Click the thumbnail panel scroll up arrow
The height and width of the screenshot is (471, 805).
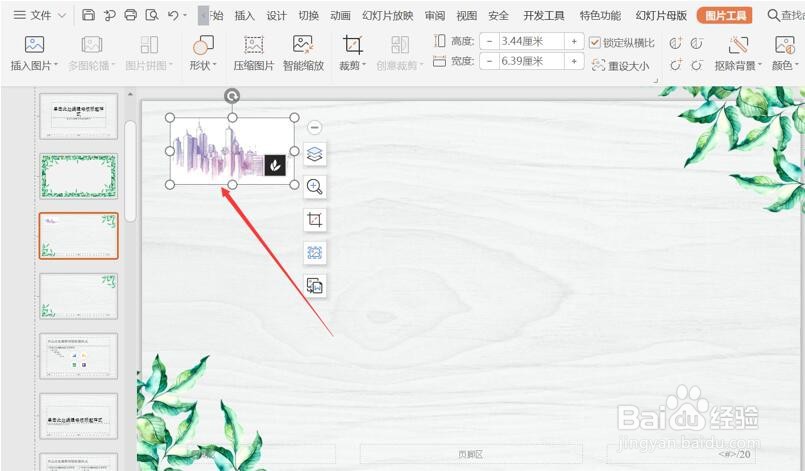click(130, 95)
